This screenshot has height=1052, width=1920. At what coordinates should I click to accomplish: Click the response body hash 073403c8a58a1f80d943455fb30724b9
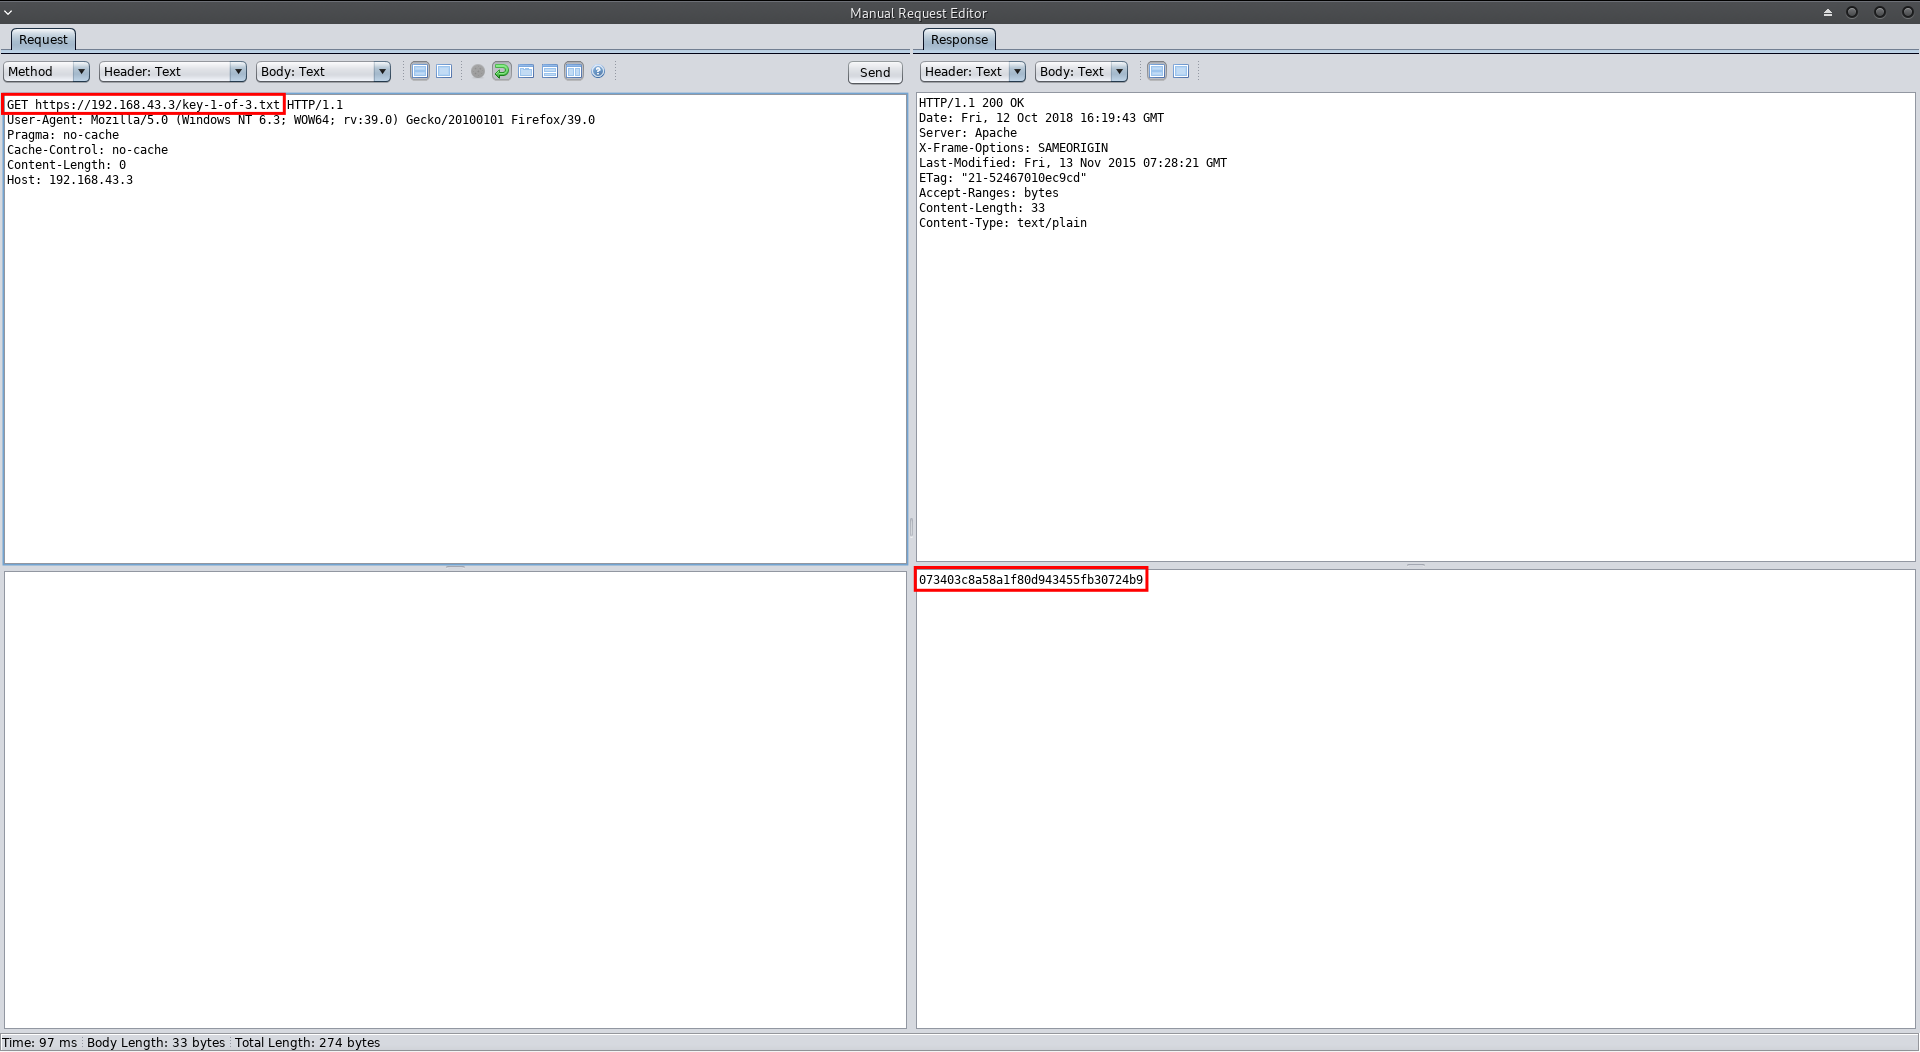point(1031,580)
